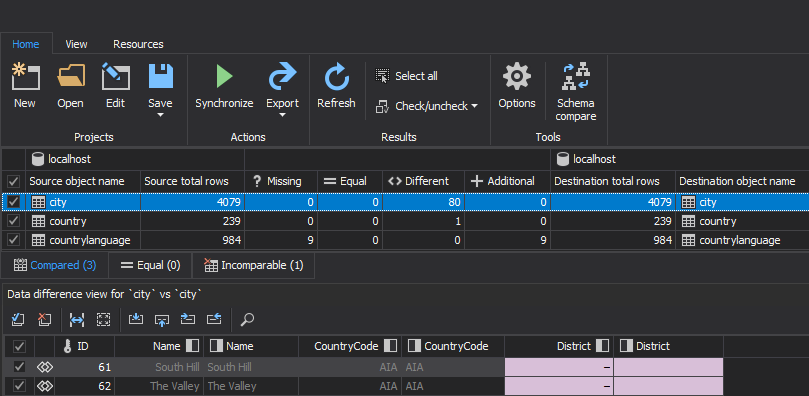
Task: Click the destination CountryCode column header
Action: point(453,346)
